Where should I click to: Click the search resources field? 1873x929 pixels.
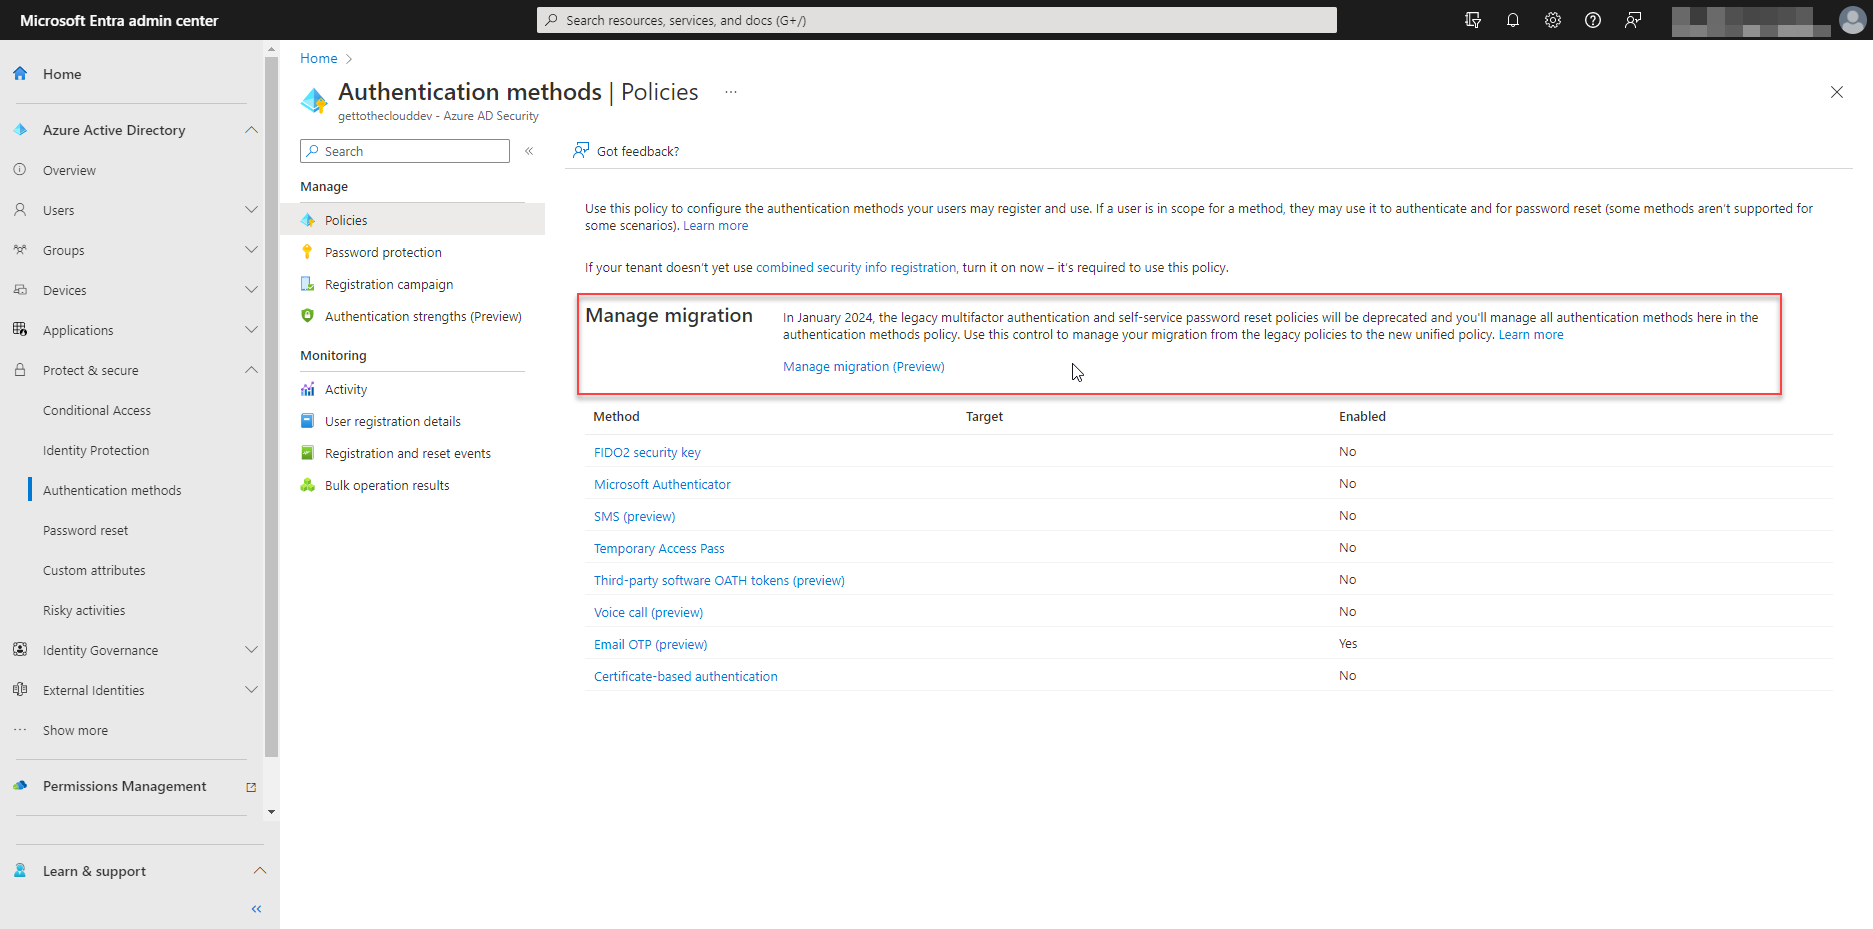pos(935,20)
